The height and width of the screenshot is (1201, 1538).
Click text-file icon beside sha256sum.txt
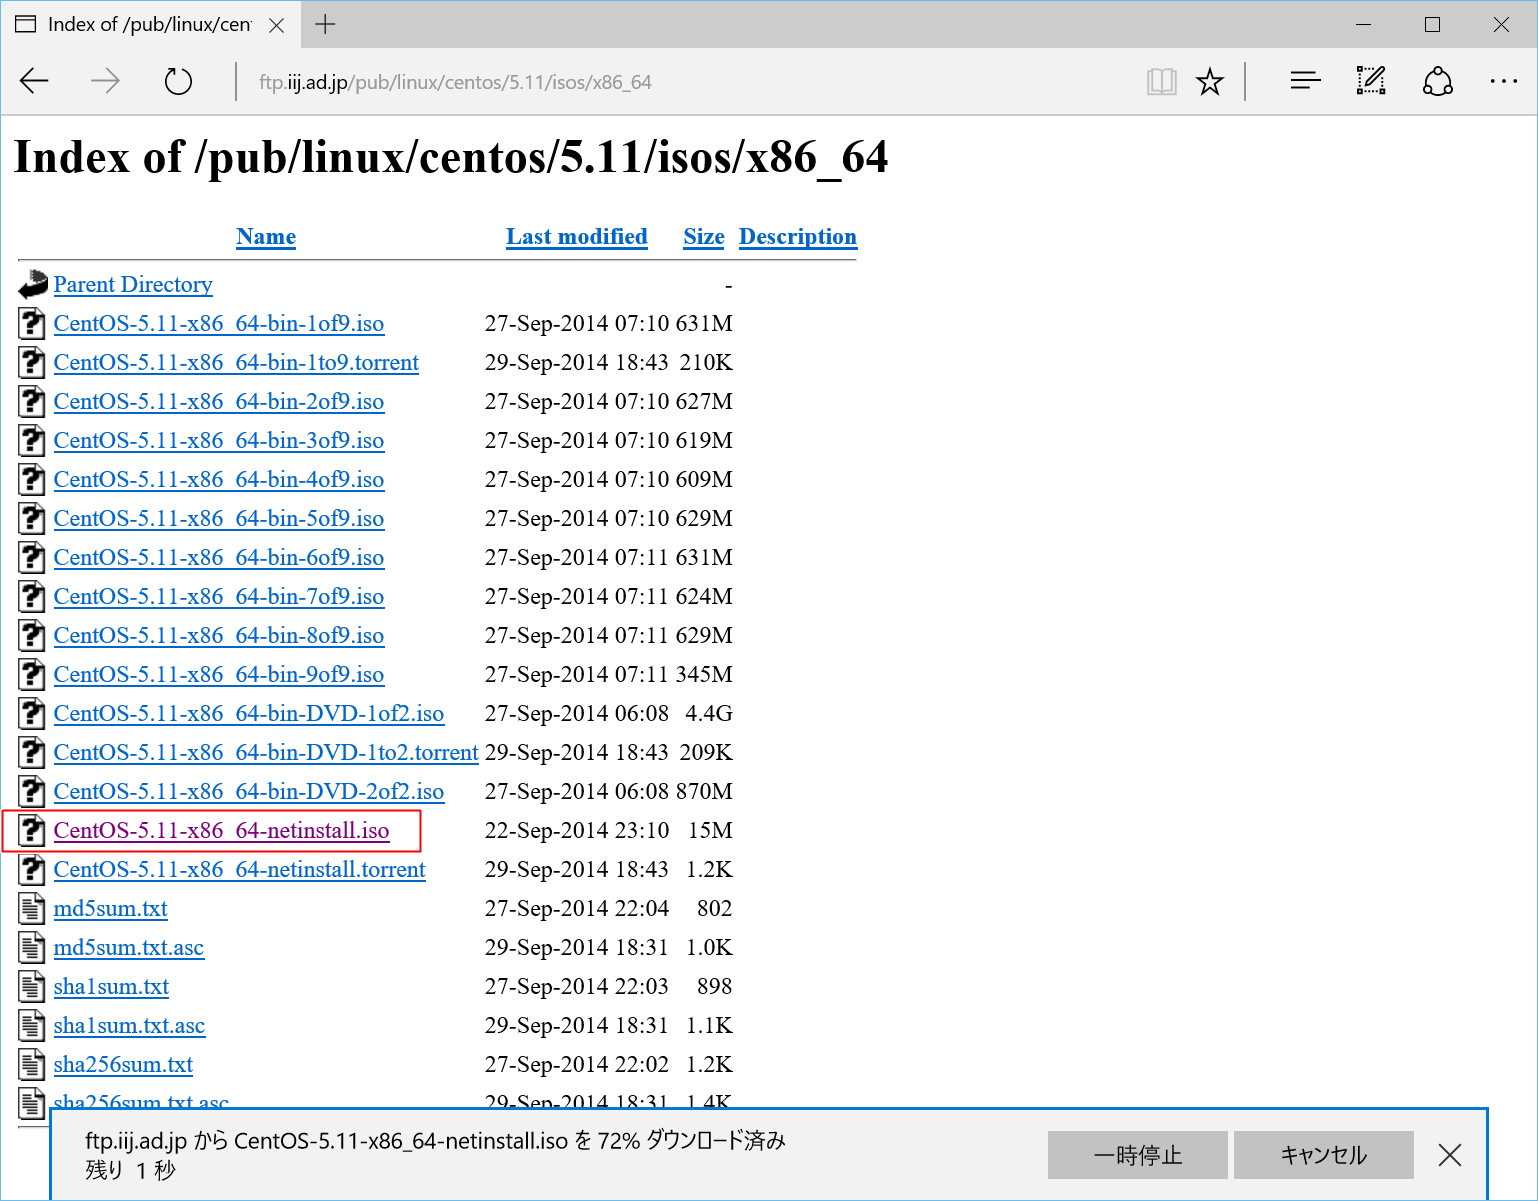(32, 1065)
